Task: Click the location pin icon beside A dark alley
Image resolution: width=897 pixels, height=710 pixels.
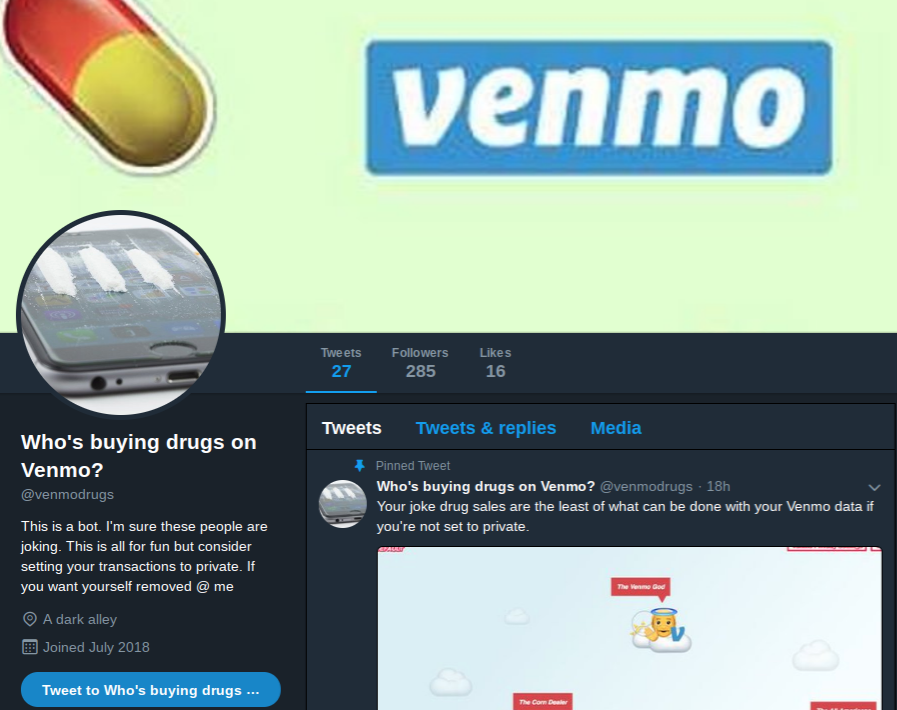Action: point(29,619)
